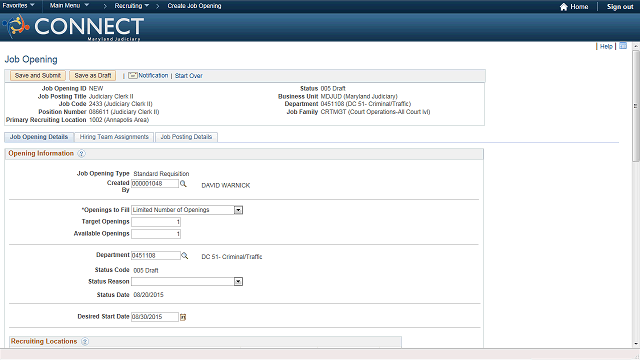This screenshot has height=360, width=640.
Task: Click Create Job Opening breadcrumb
Action: point(194,6)
